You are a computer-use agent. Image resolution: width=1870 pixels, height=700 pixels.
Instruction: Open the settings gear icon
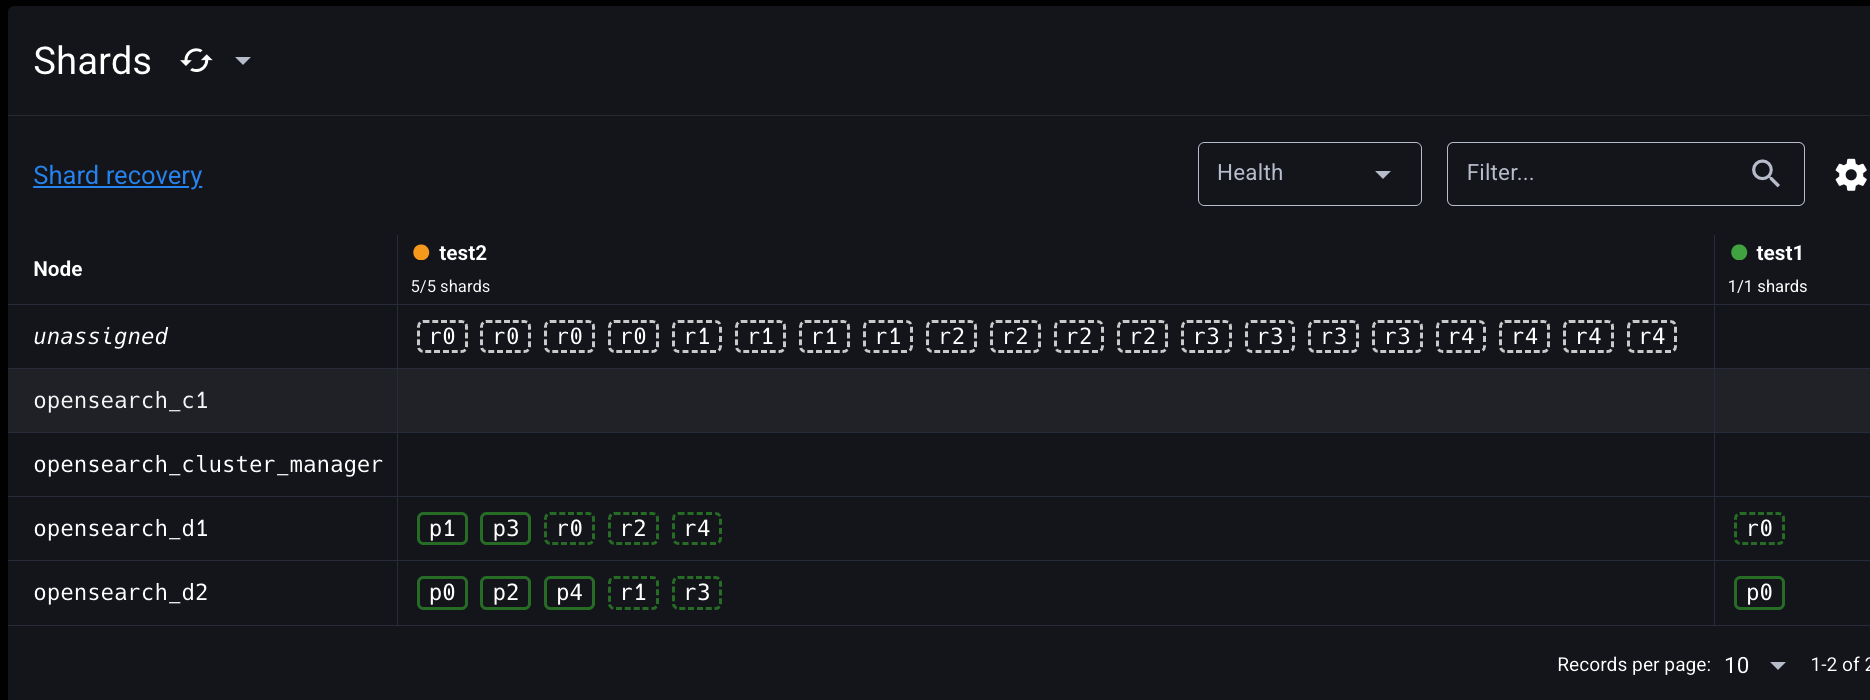pos(1850,175)
